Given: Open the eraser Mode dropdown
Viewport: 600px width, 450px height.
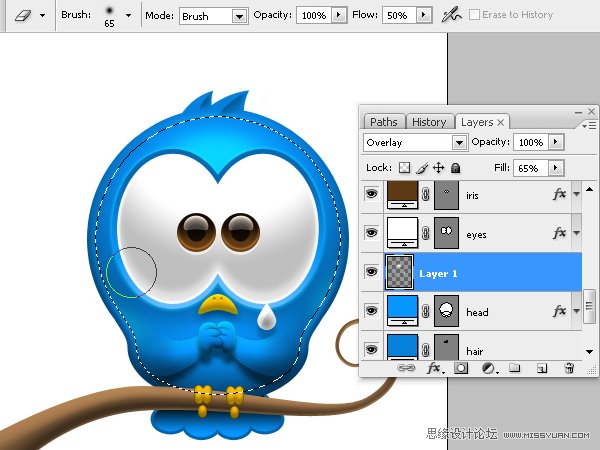Looking at the screenshot, I should (x=214, y=16).
